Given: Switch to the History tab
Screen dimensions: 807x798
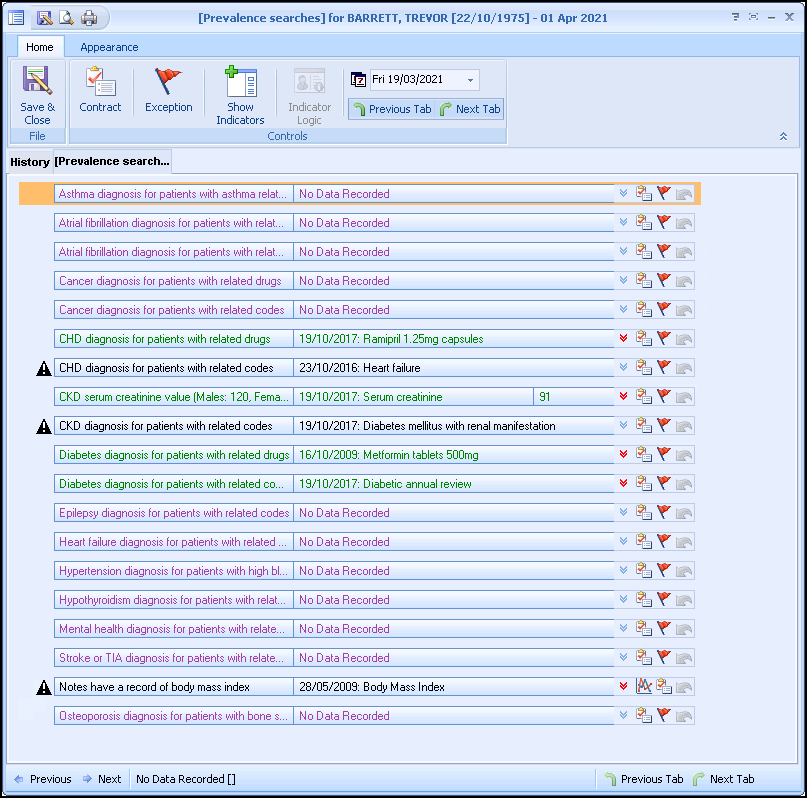Looking at the screenshot, I should pos(30,162).
